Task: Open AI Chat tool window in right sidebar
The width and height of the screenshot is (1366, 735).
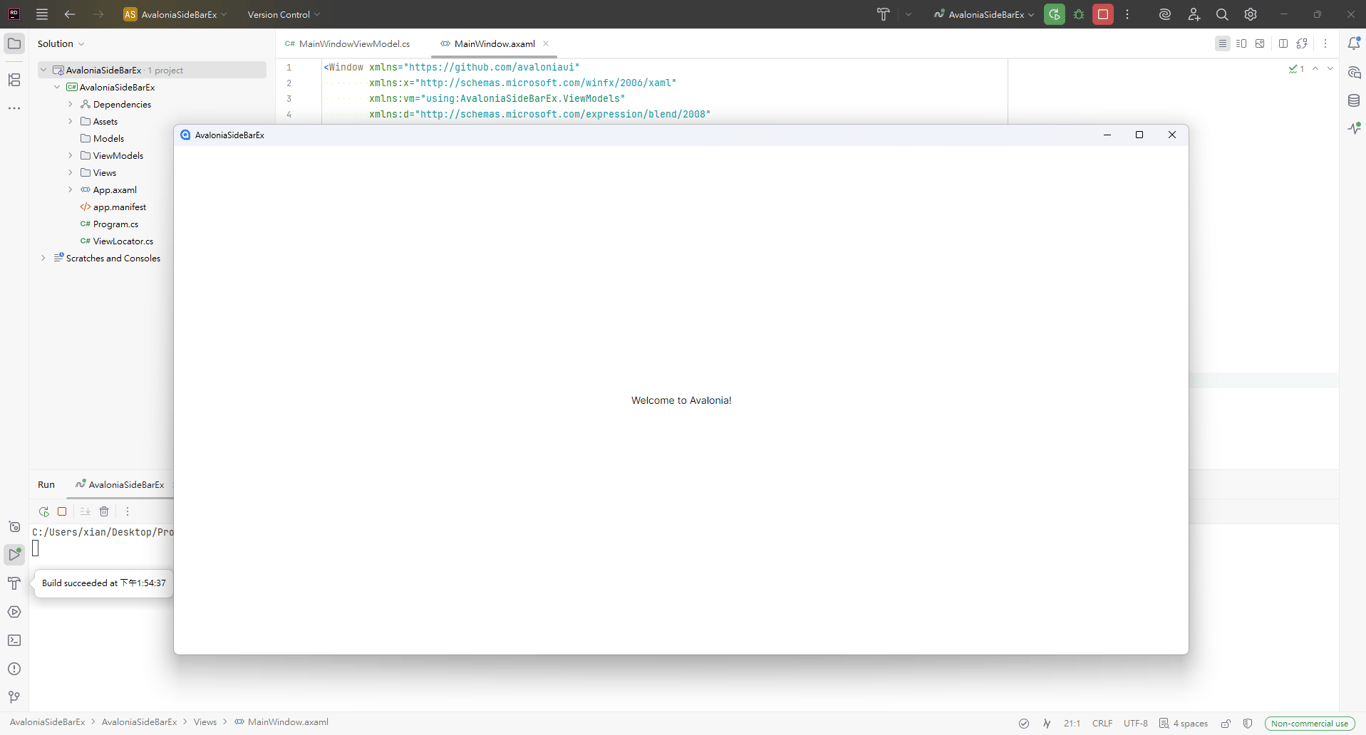Action: [x=1354, y=73]
